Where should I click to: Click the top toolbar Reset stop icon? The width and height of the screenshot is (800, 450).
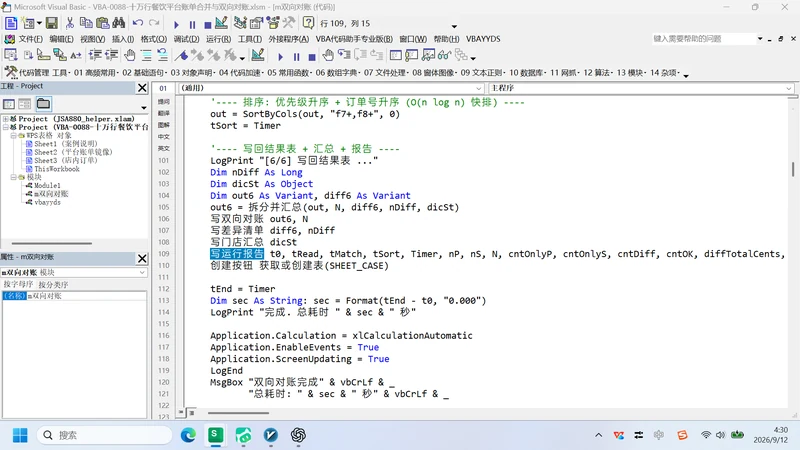coord(208,24)
